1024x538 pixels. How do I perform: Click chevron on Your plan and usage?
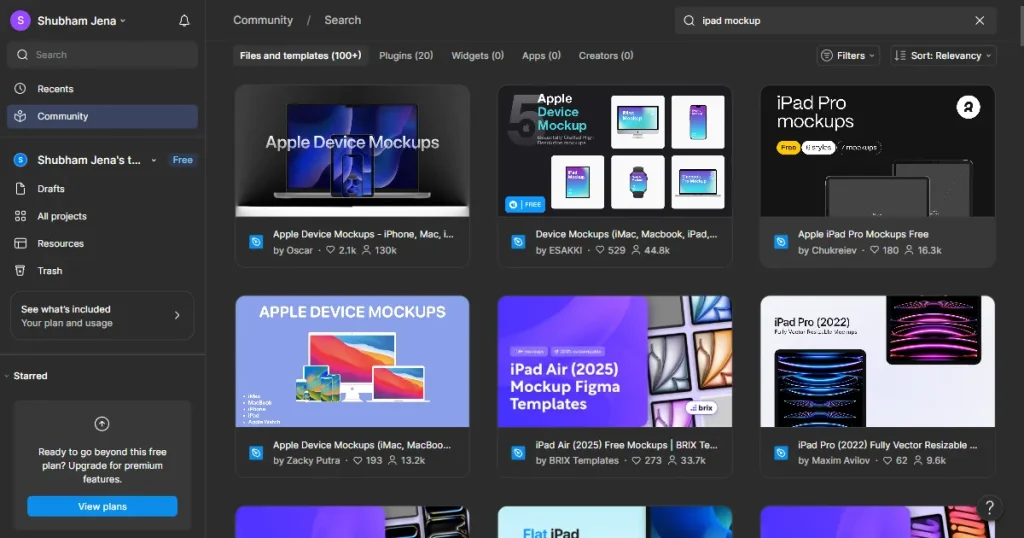pos(177,315)
